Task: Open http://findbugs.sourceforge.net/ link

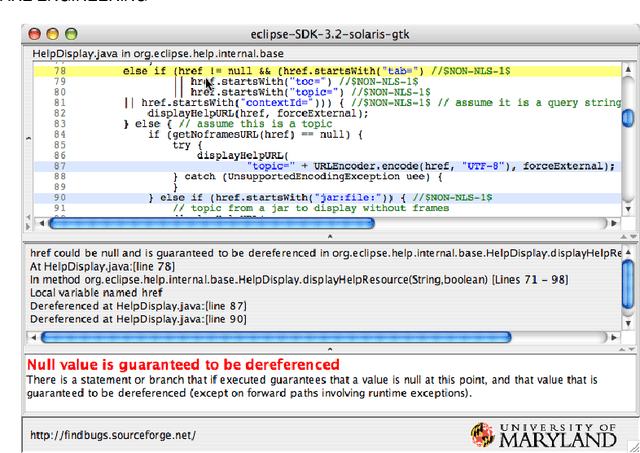Action: tap(113, 435)
